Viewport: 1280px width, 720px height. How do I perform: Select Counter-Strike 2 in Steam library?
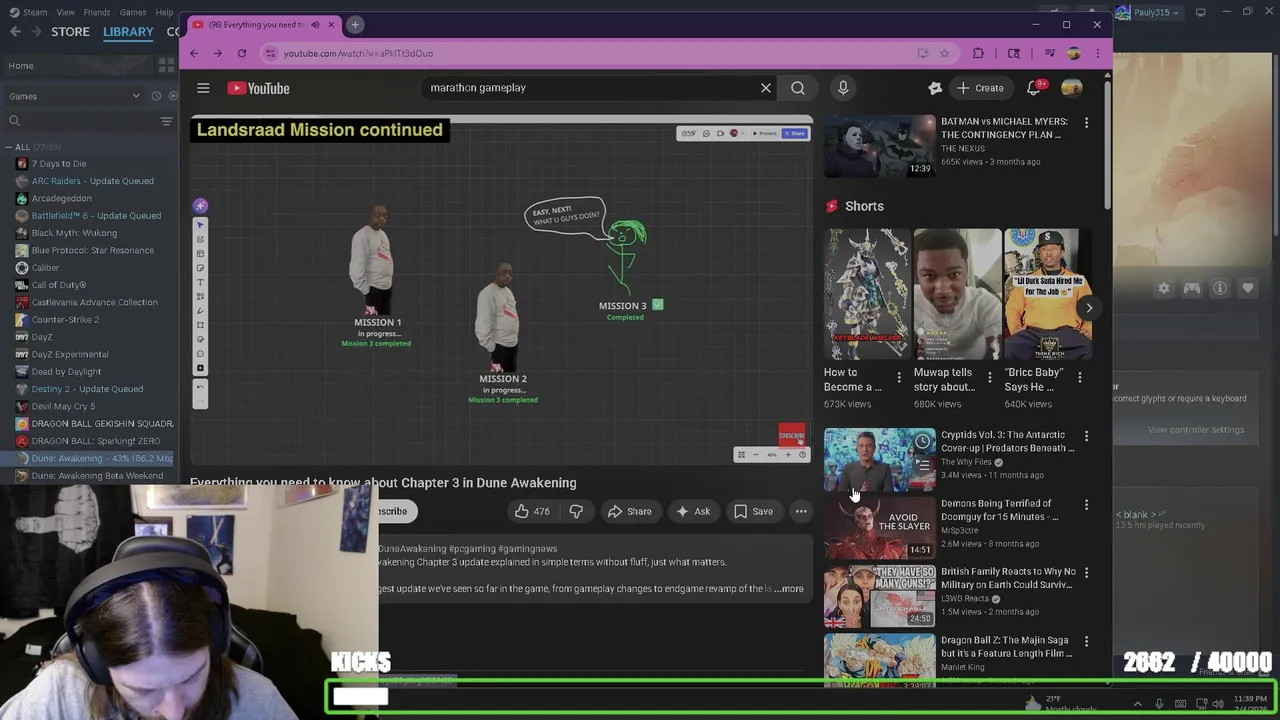[x=65, y=320]
